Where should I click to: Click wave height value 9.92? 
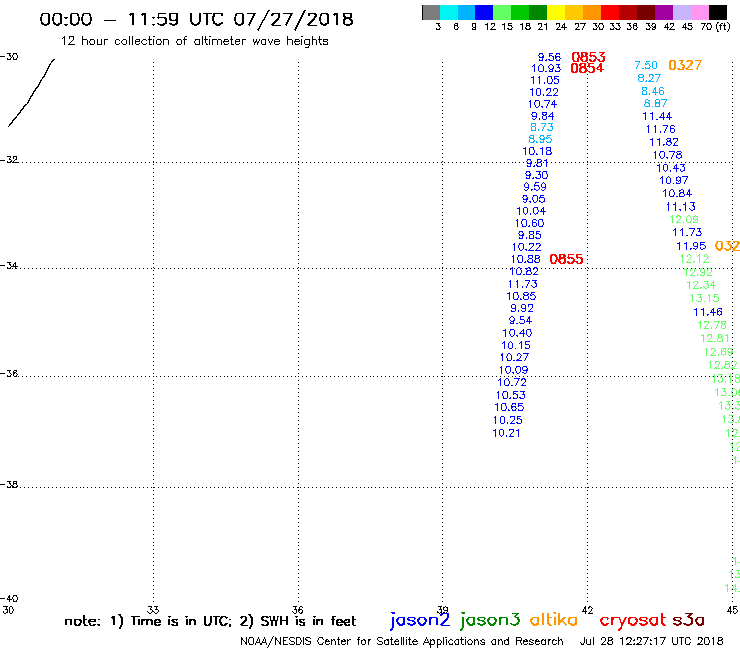(521, 308)
